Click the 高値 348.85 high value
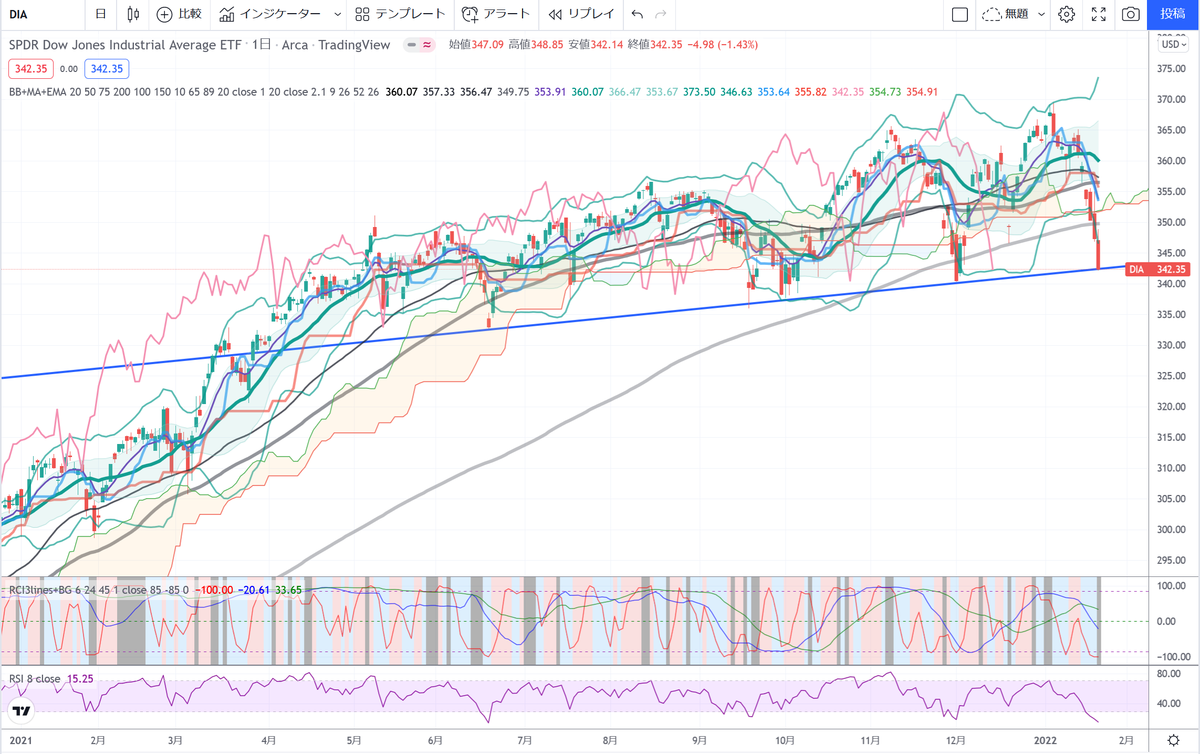This screenshot has width=1200, height=754. click(536, 44)
